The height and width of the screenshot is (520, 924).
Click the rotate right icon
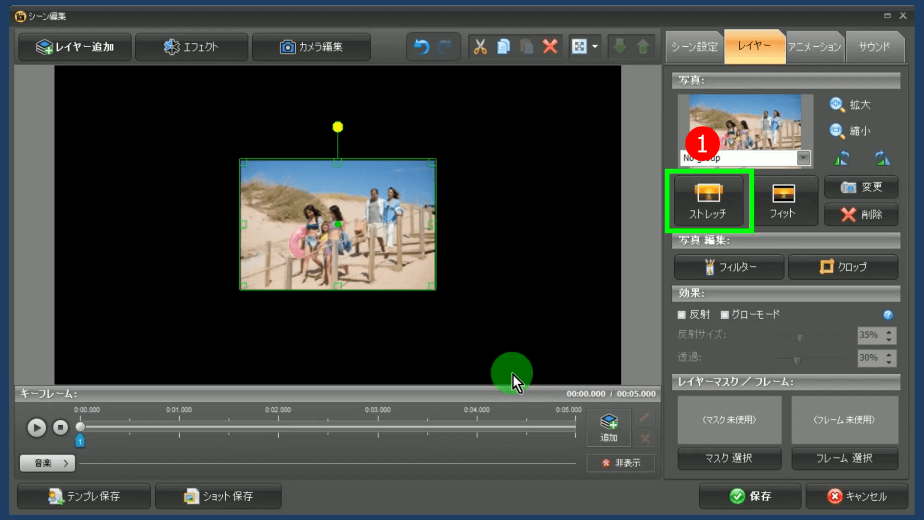[x=881, y=158]
